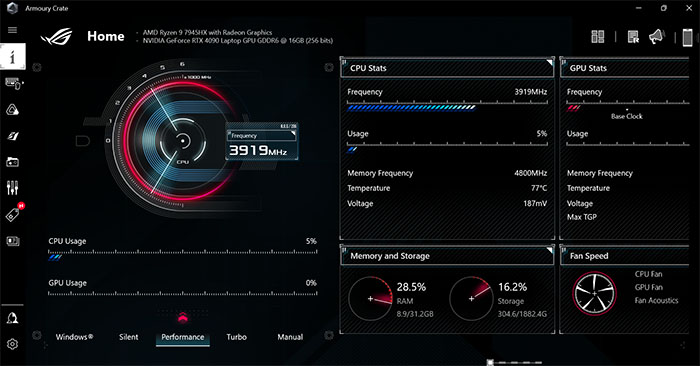Click the GPU Fan label
Viewport: 700px width, 366px height.
pos(649,287)
